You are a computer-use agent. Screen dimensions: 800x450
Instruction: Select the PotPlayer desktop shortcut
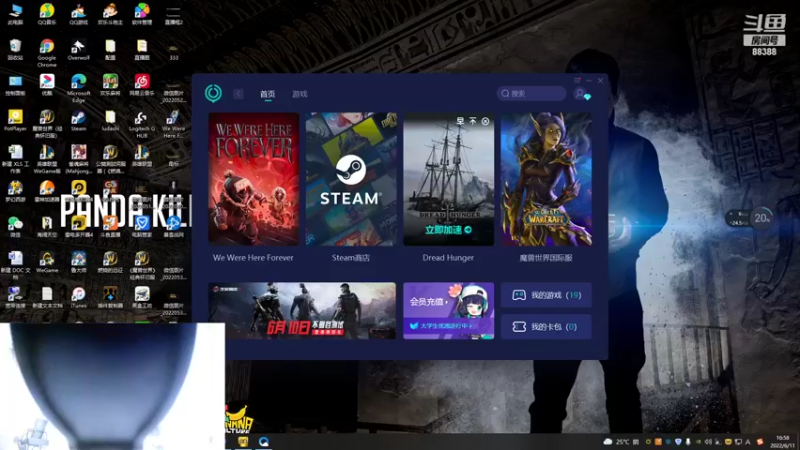15,120
